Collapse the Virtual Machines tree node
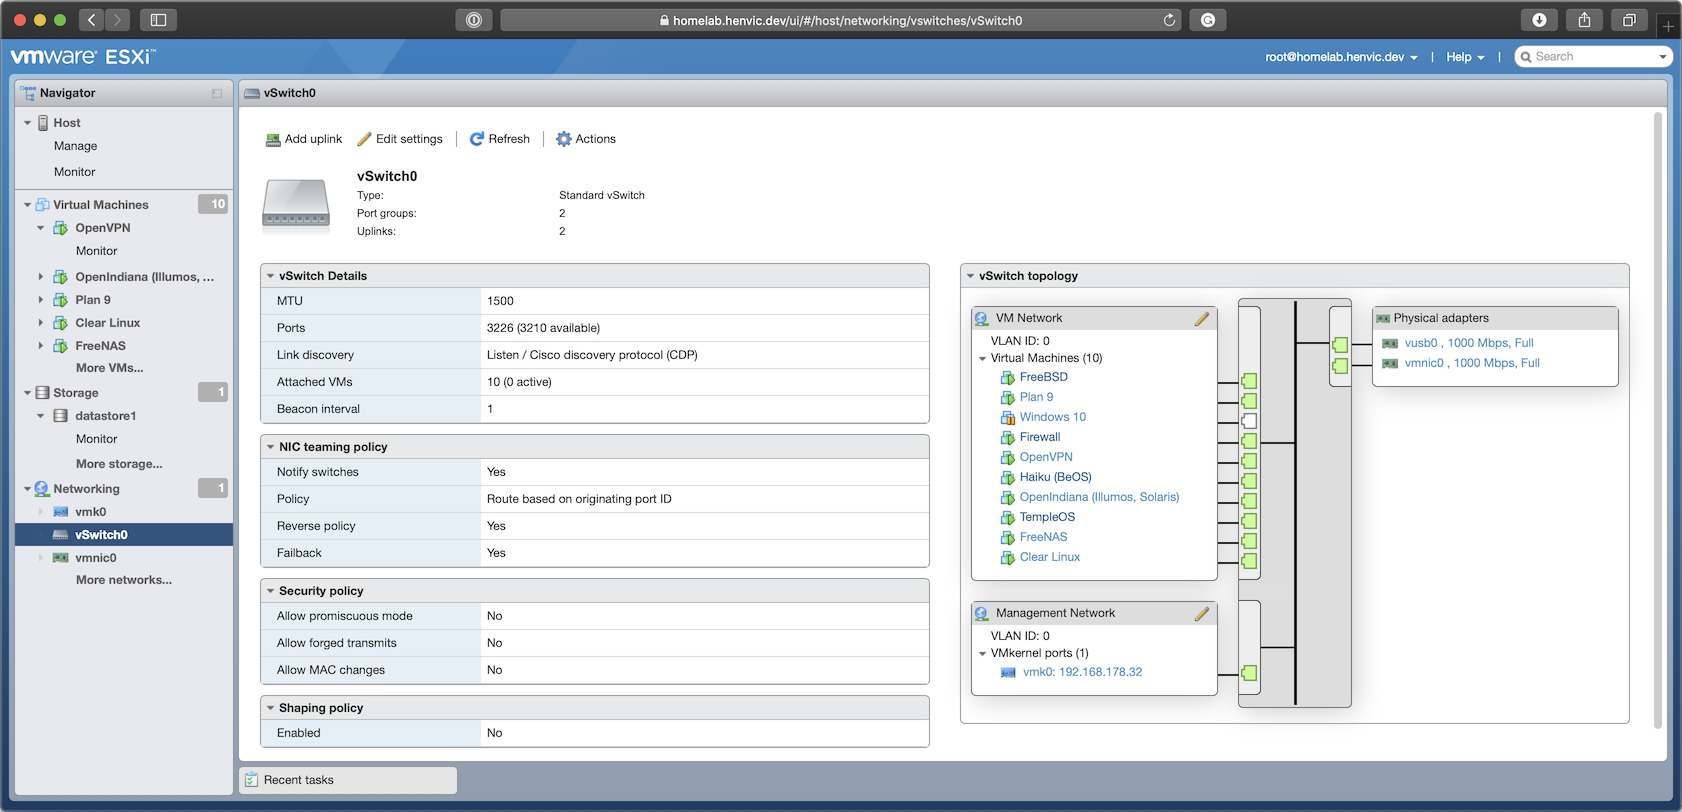 tap(27, 205)
